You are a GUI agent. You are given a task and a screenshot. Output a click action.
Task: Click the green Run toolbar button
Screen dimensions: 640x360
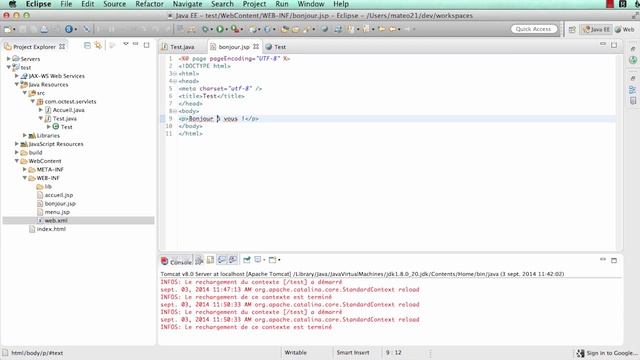(x=220, y=29)
